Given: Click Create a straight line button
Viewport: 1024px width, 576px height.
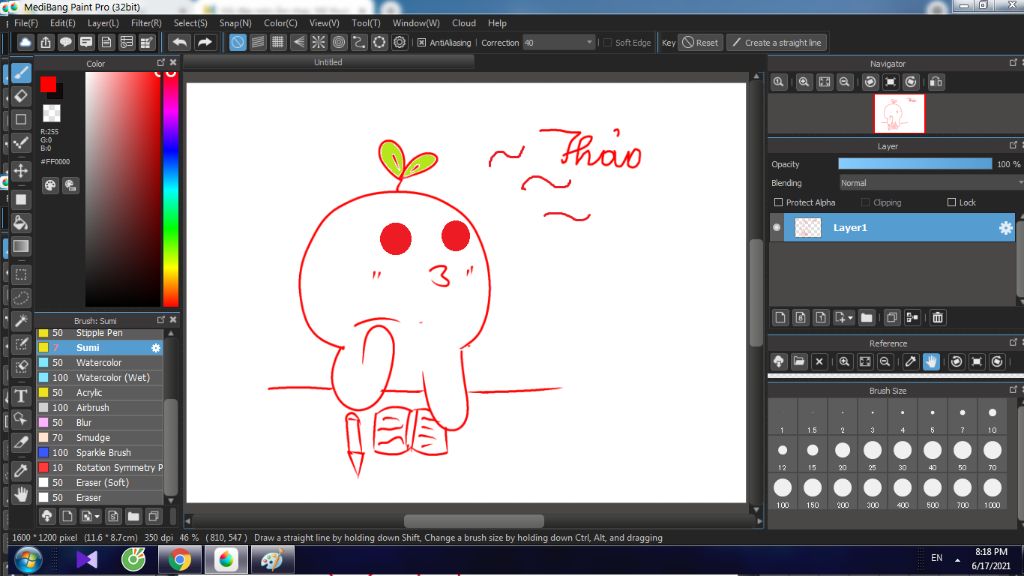Looking at the screenshot, I should (x=776, y=42).
